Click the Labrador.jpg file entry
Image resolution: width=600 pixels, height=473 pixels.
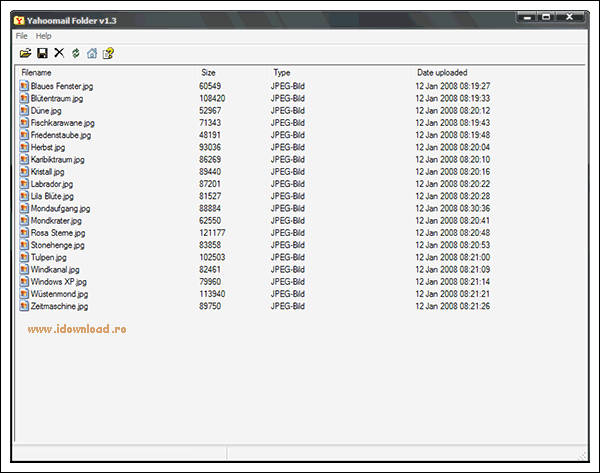pyautogui.click(x=52, y=184)
